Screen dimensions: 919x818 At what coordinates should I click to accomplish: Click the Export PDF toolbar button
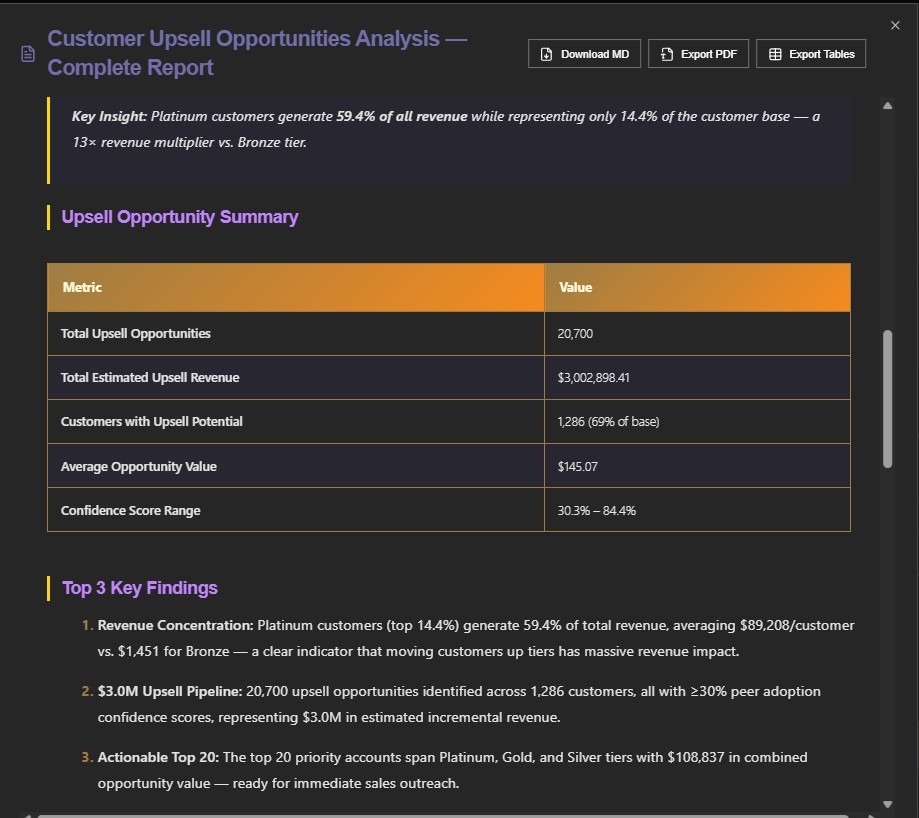point(698,53)
